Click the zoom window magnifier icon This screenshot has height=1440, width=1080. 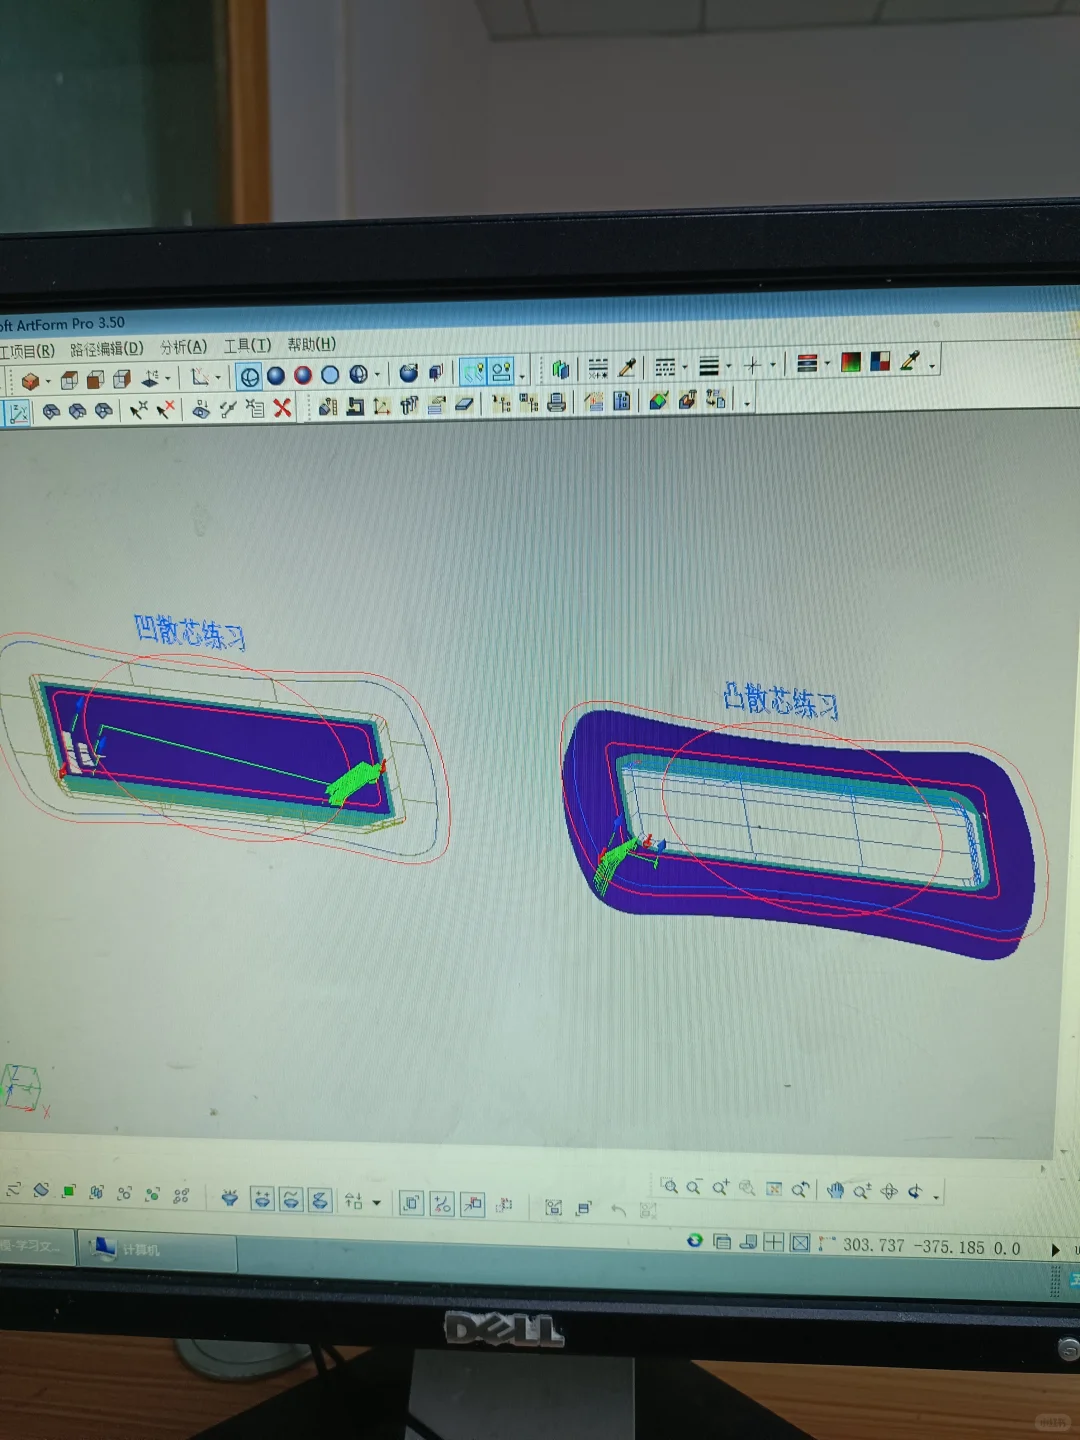coord(670,1186)
